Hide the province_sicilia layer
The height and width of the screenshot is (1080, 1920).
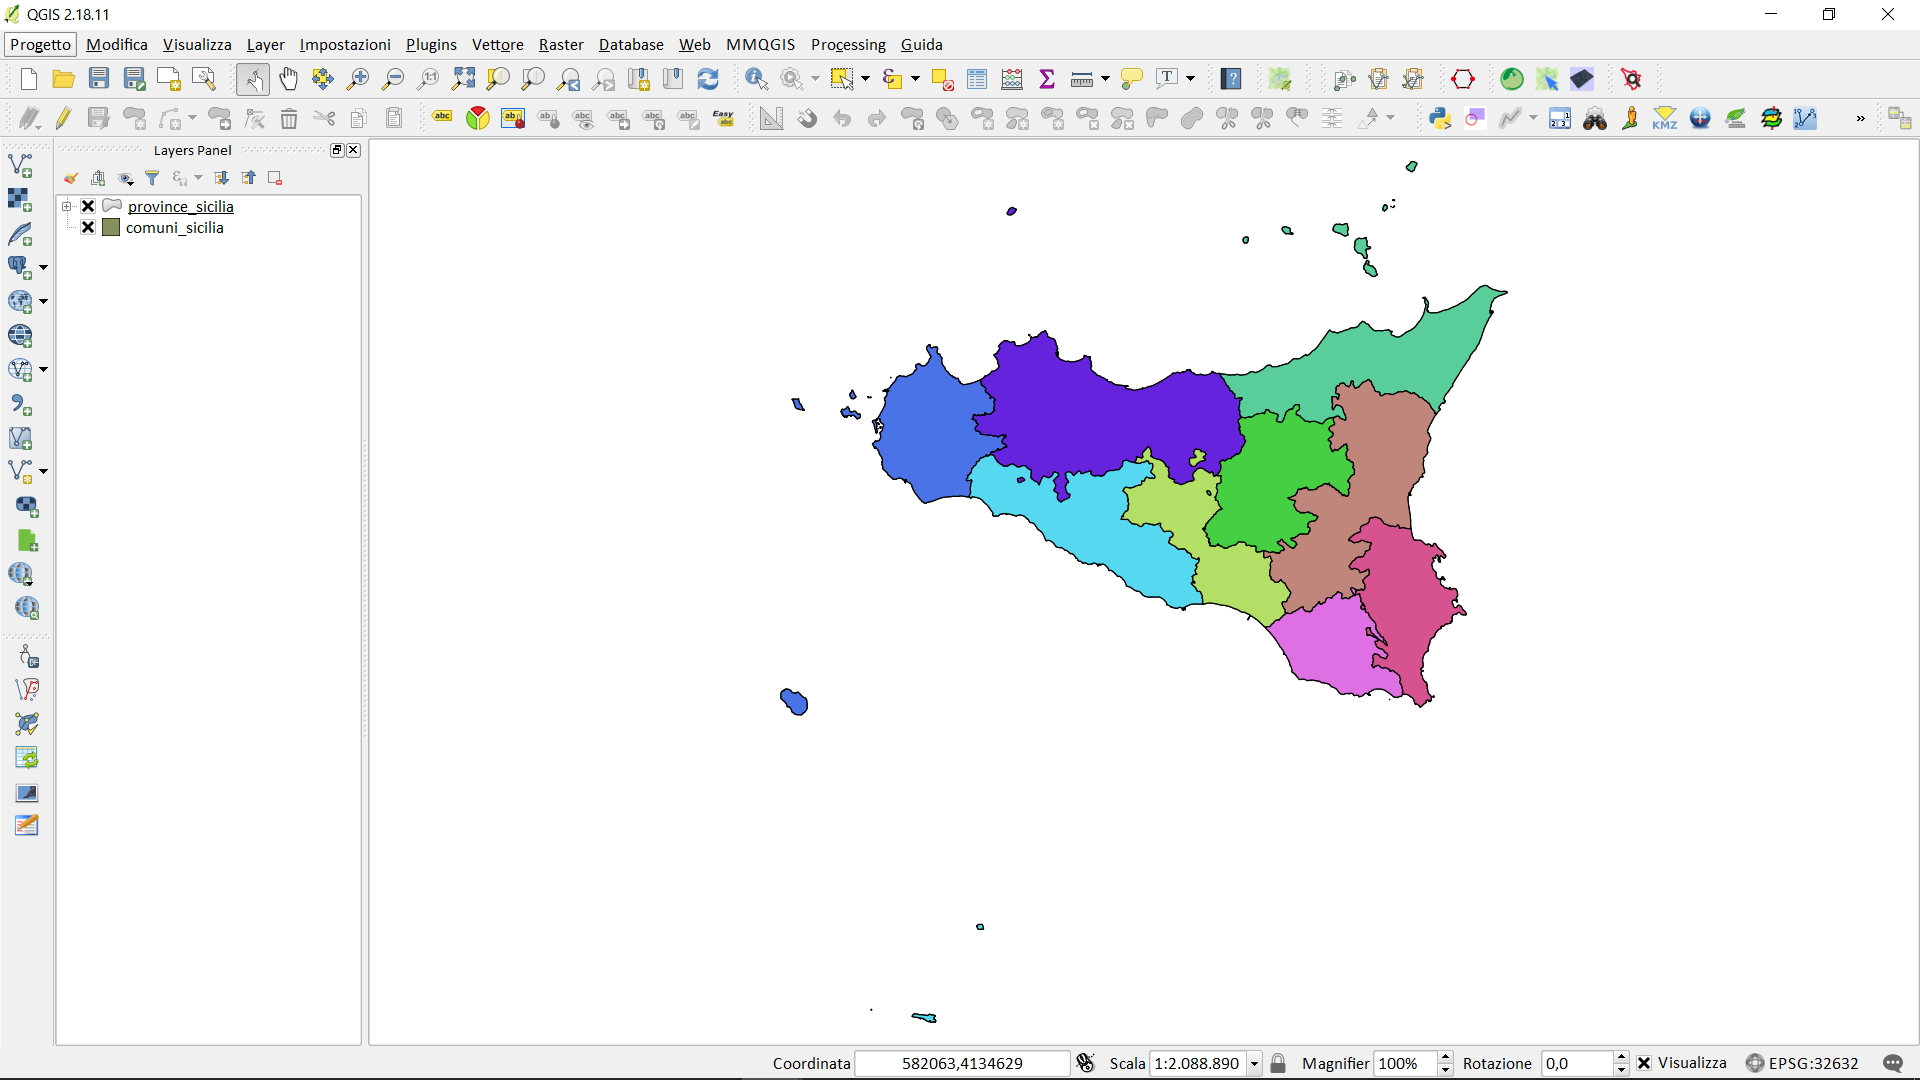(88, 206)
